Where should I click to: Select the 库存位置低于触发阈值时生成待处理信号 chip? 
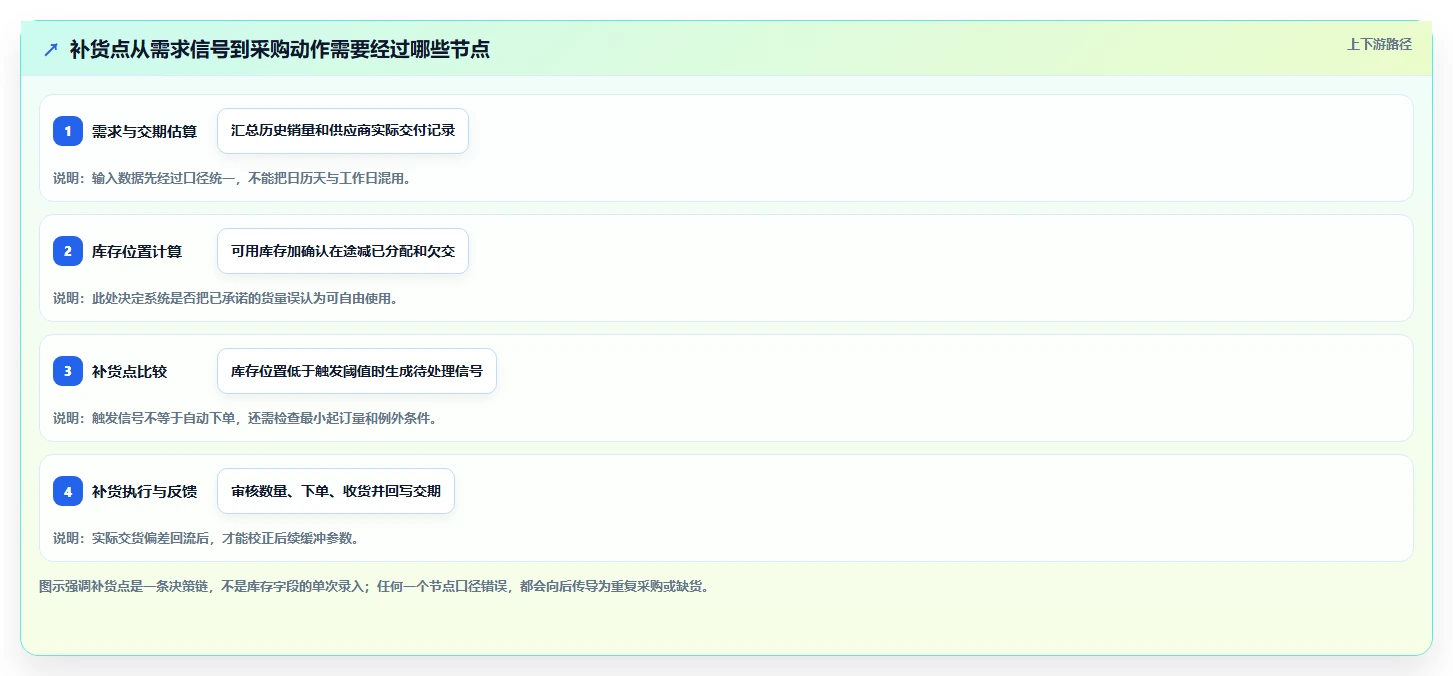tap(357, 371)
